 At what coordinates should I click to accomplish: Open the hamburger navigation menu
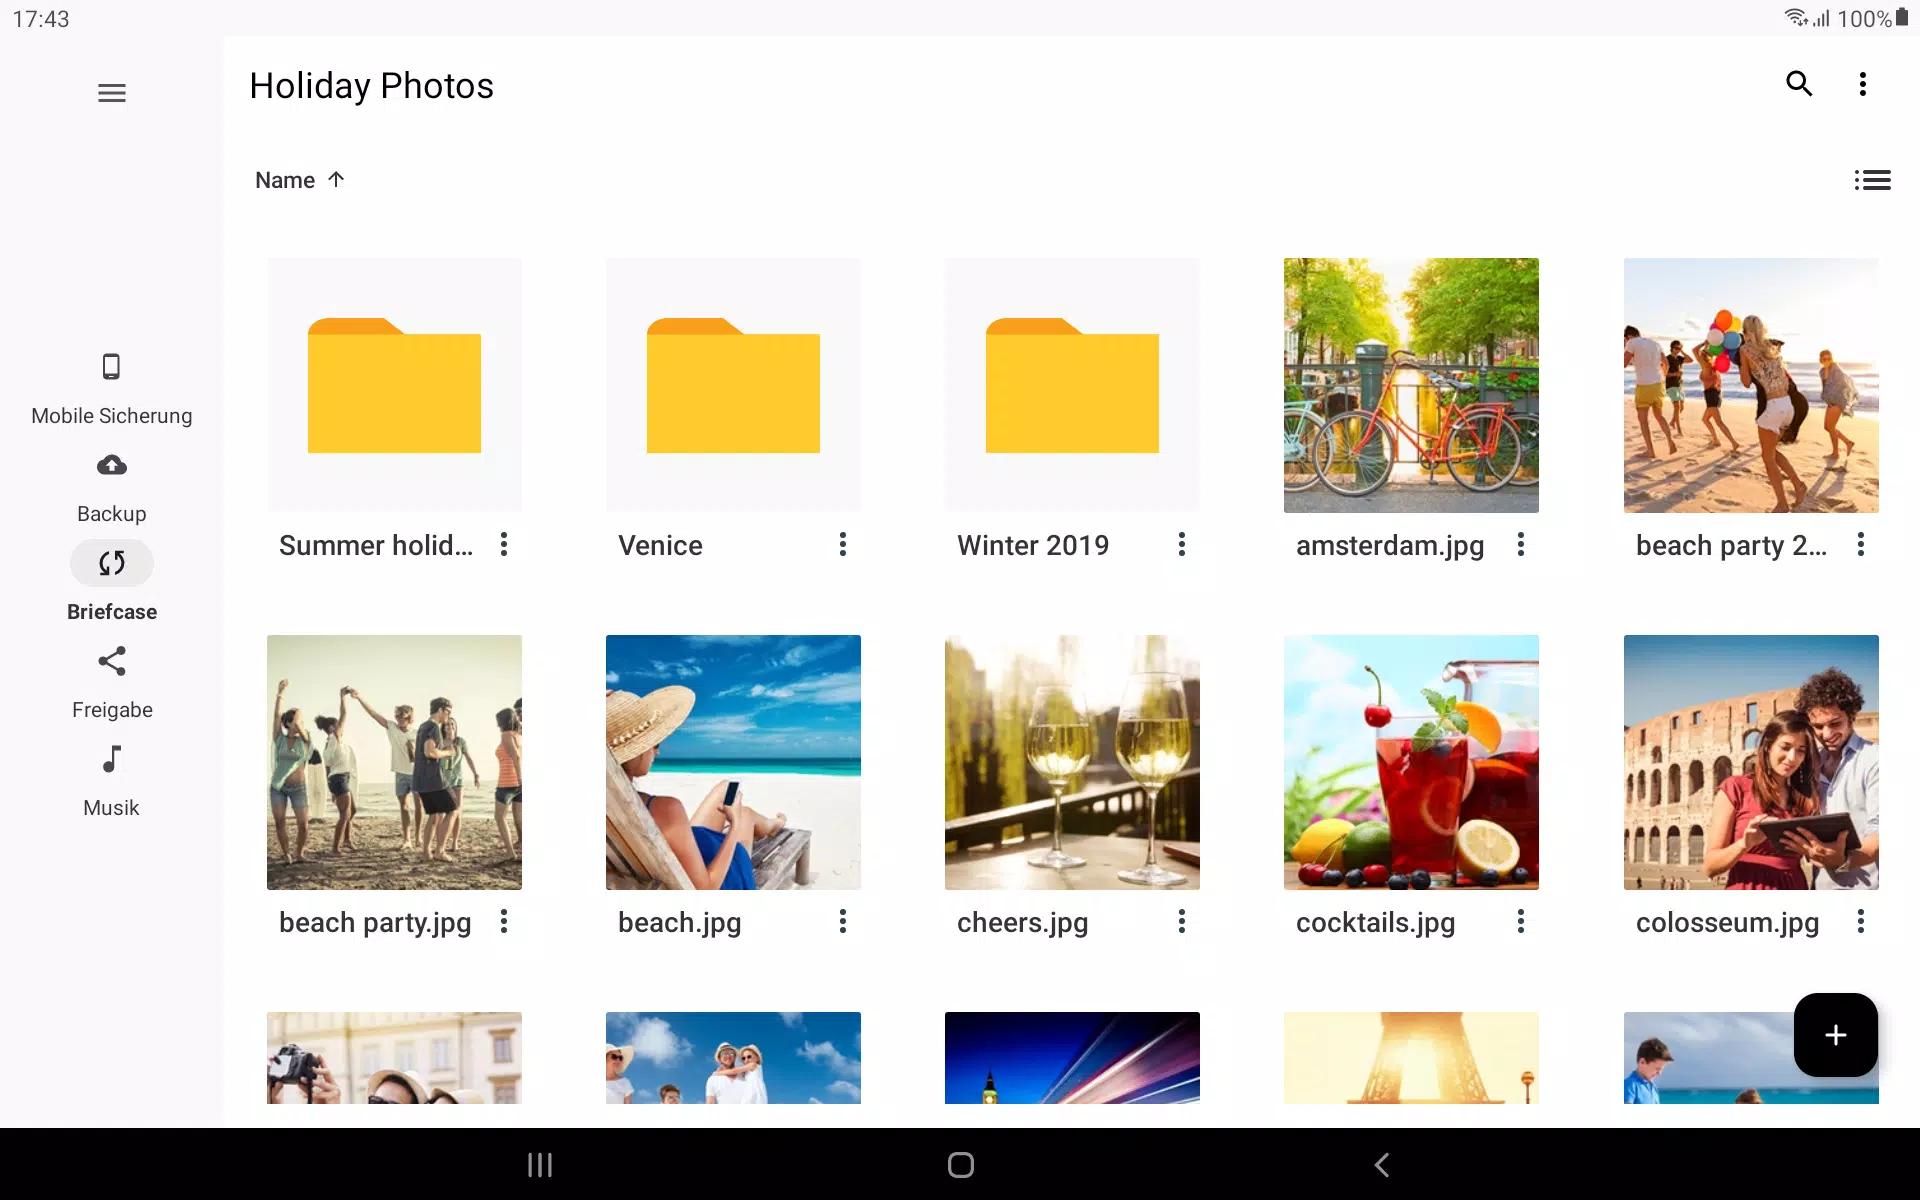pos(112,93)
